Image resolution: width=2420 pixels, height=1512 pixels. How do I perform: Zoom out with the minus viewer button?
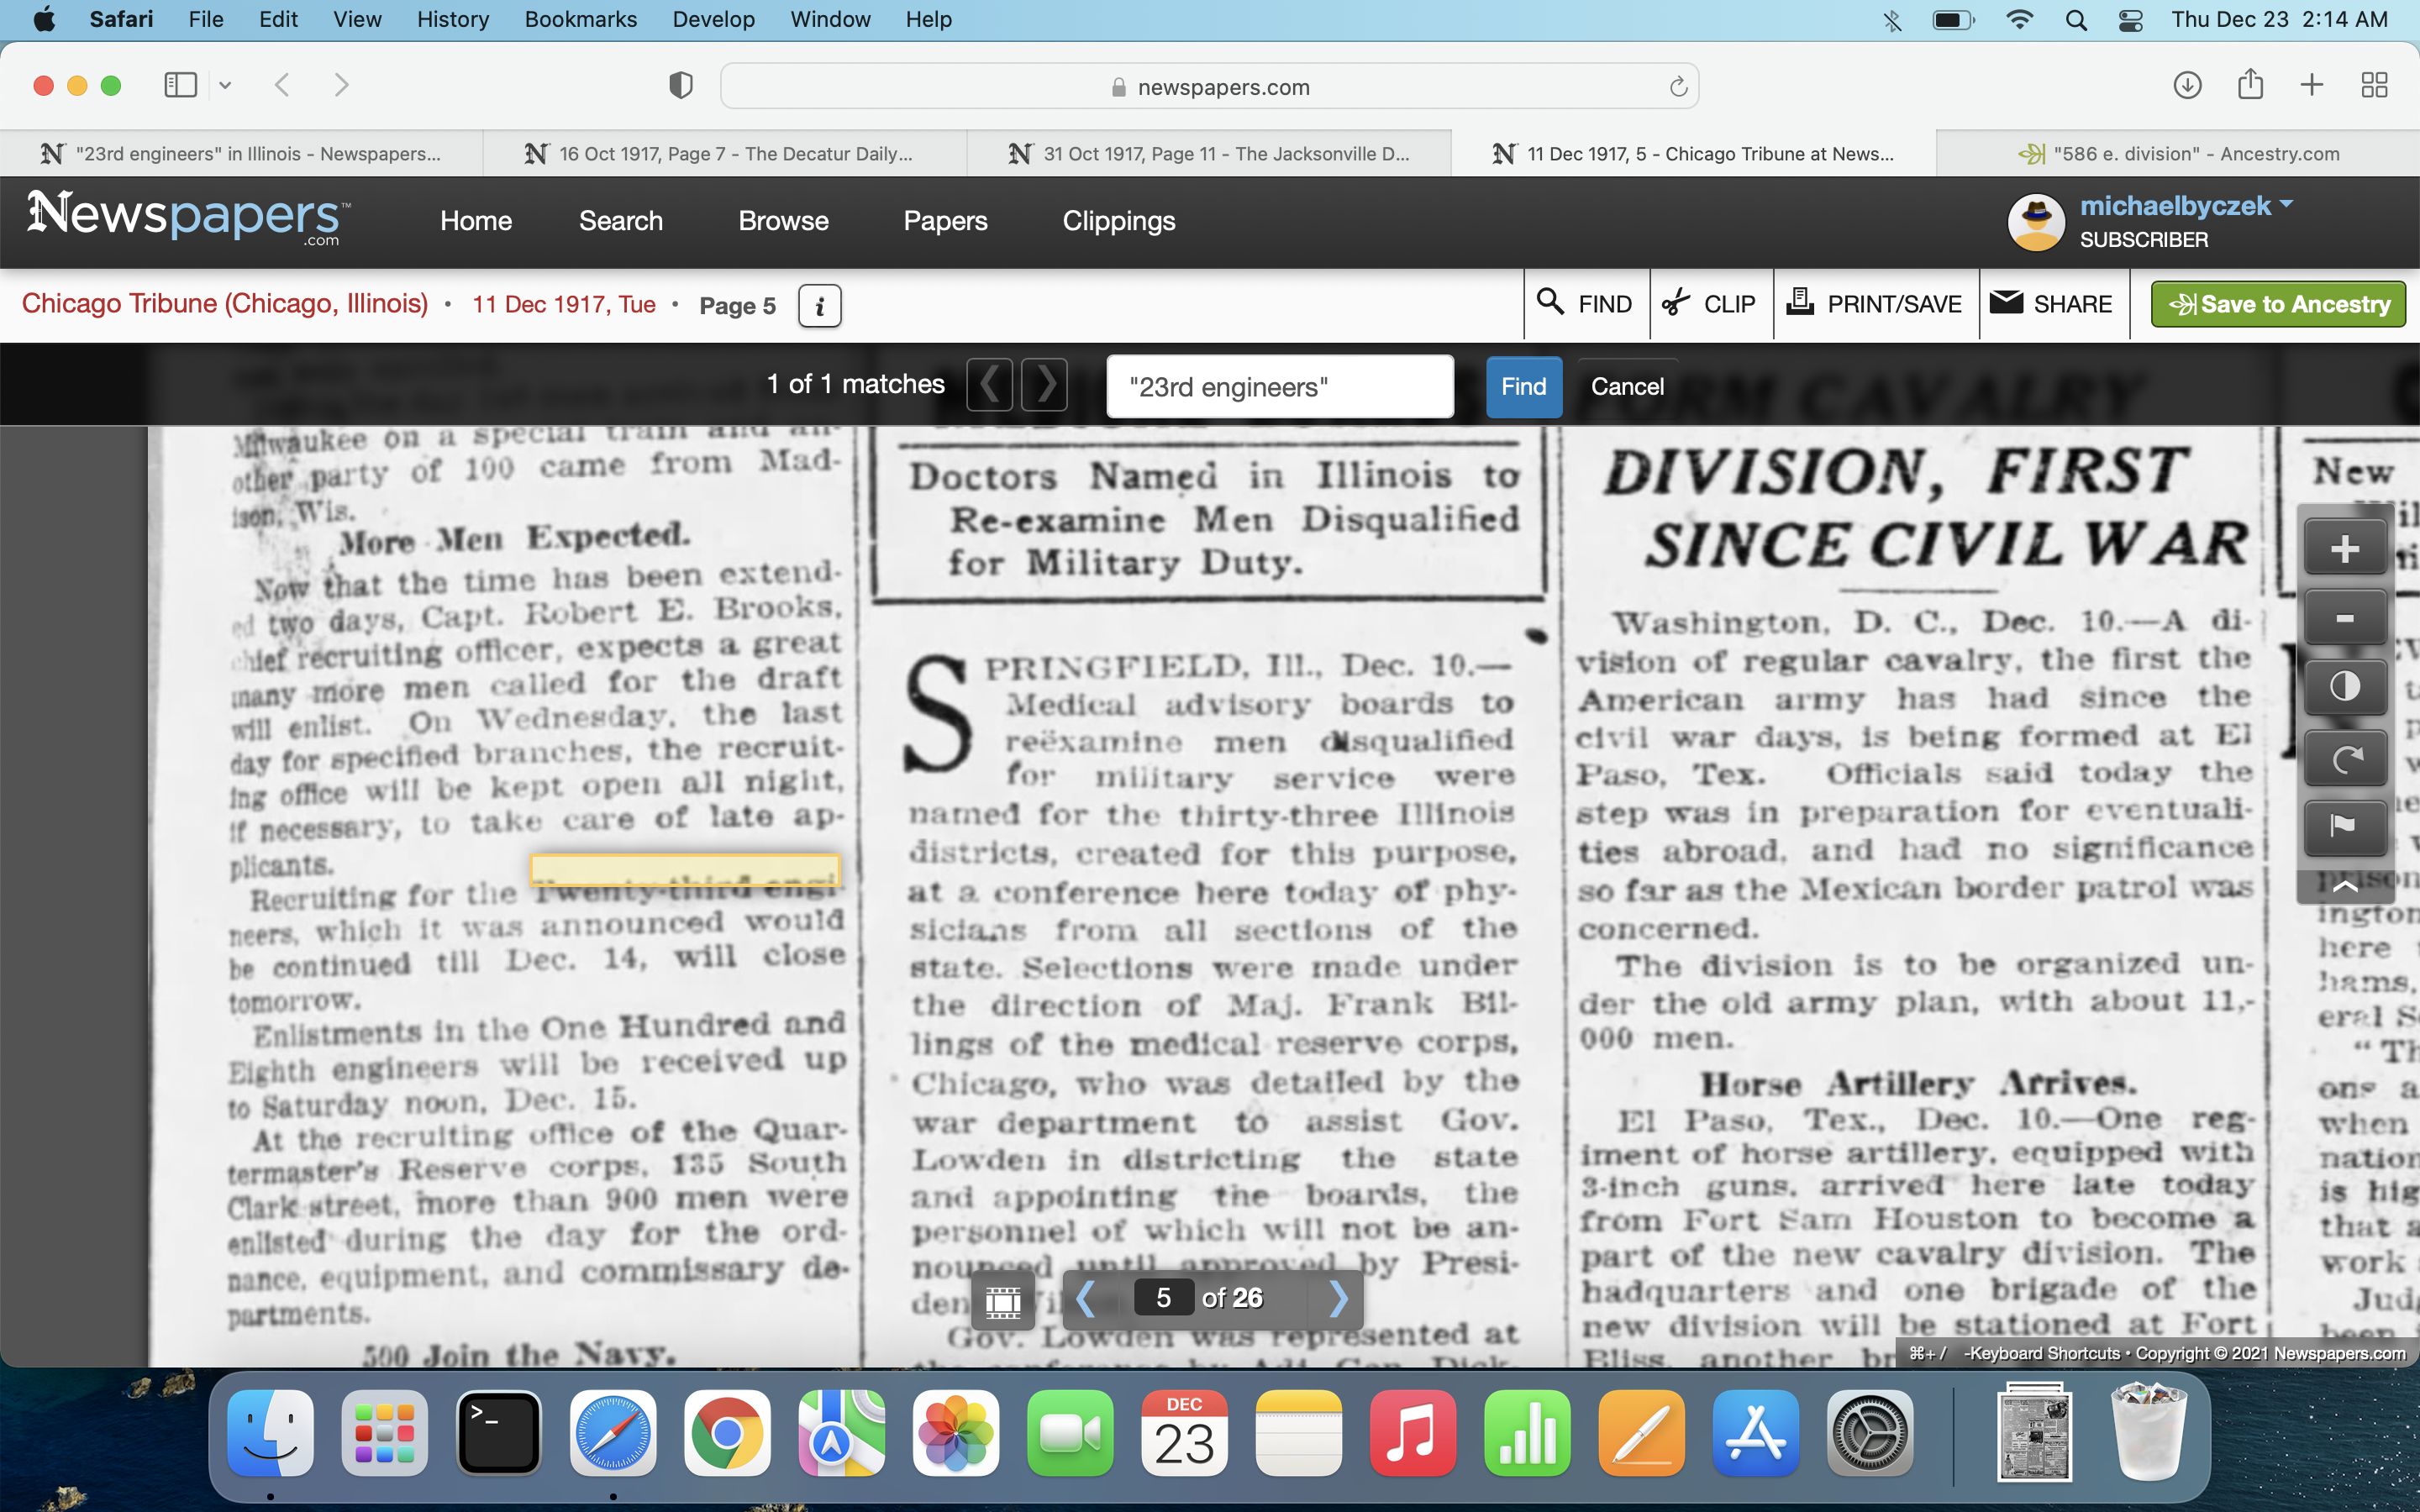pyautogui.click(x=2344, y=618)
